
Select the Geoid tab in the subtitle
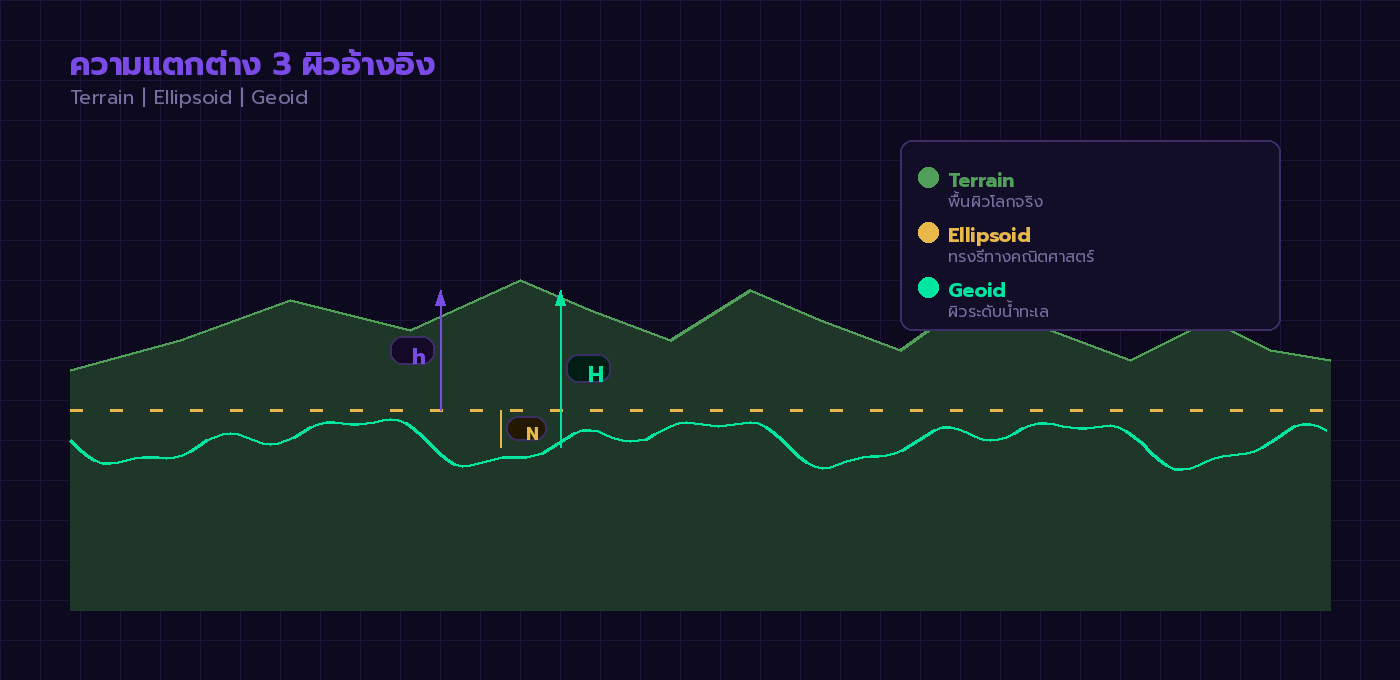[279, 97]
